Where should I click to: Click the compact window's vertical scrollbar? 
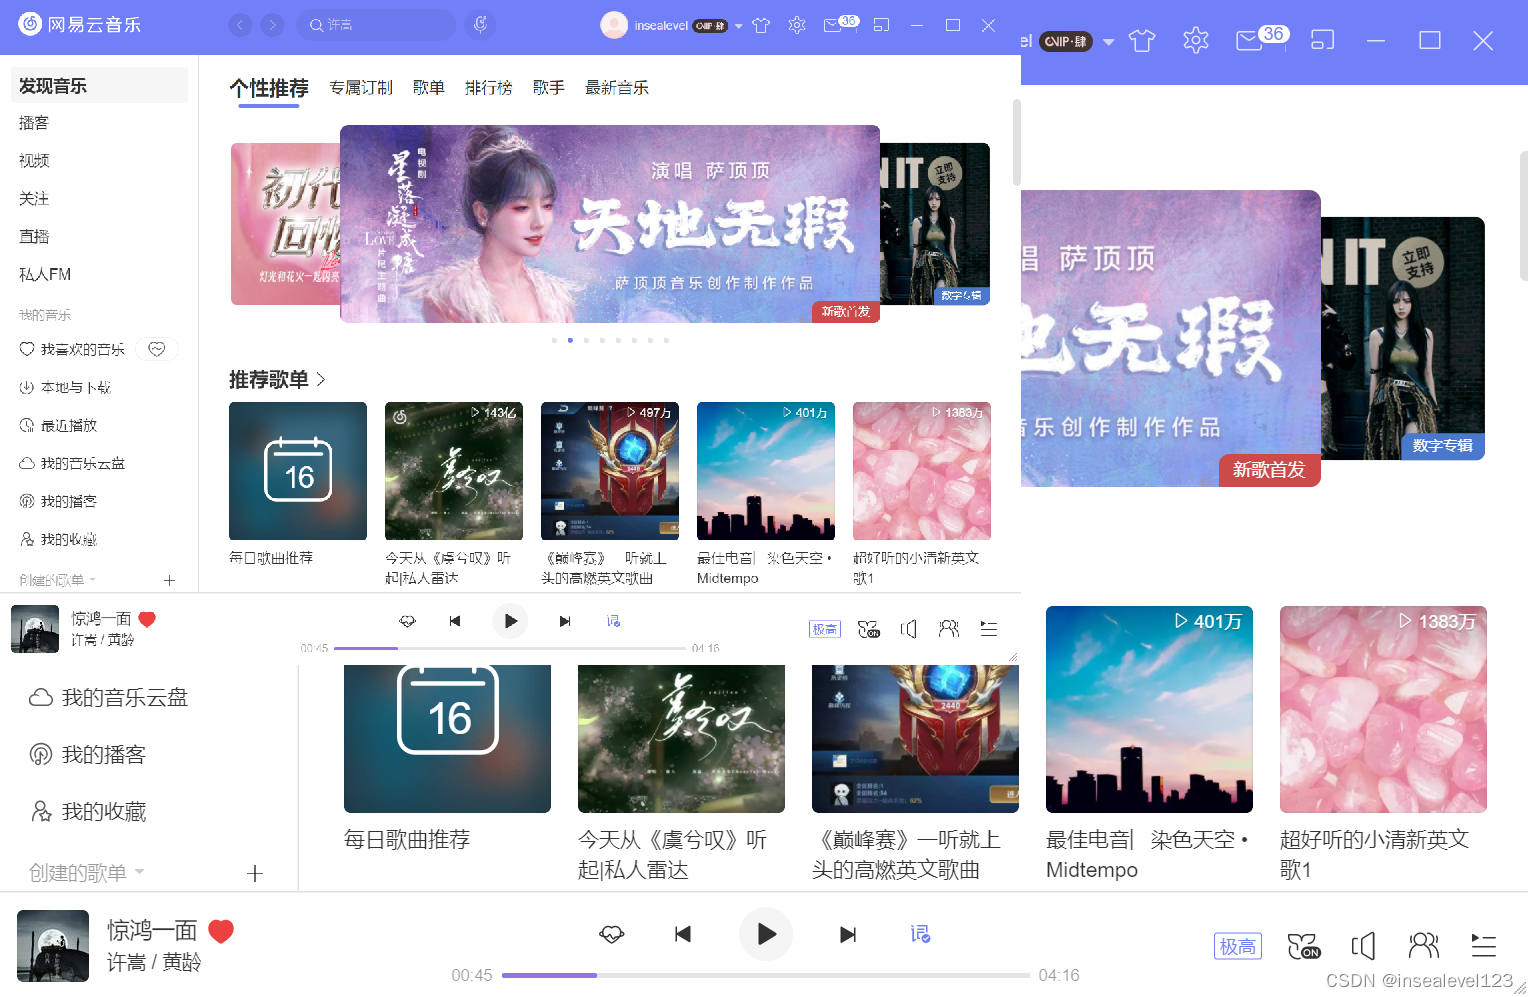coord(1016,142)
